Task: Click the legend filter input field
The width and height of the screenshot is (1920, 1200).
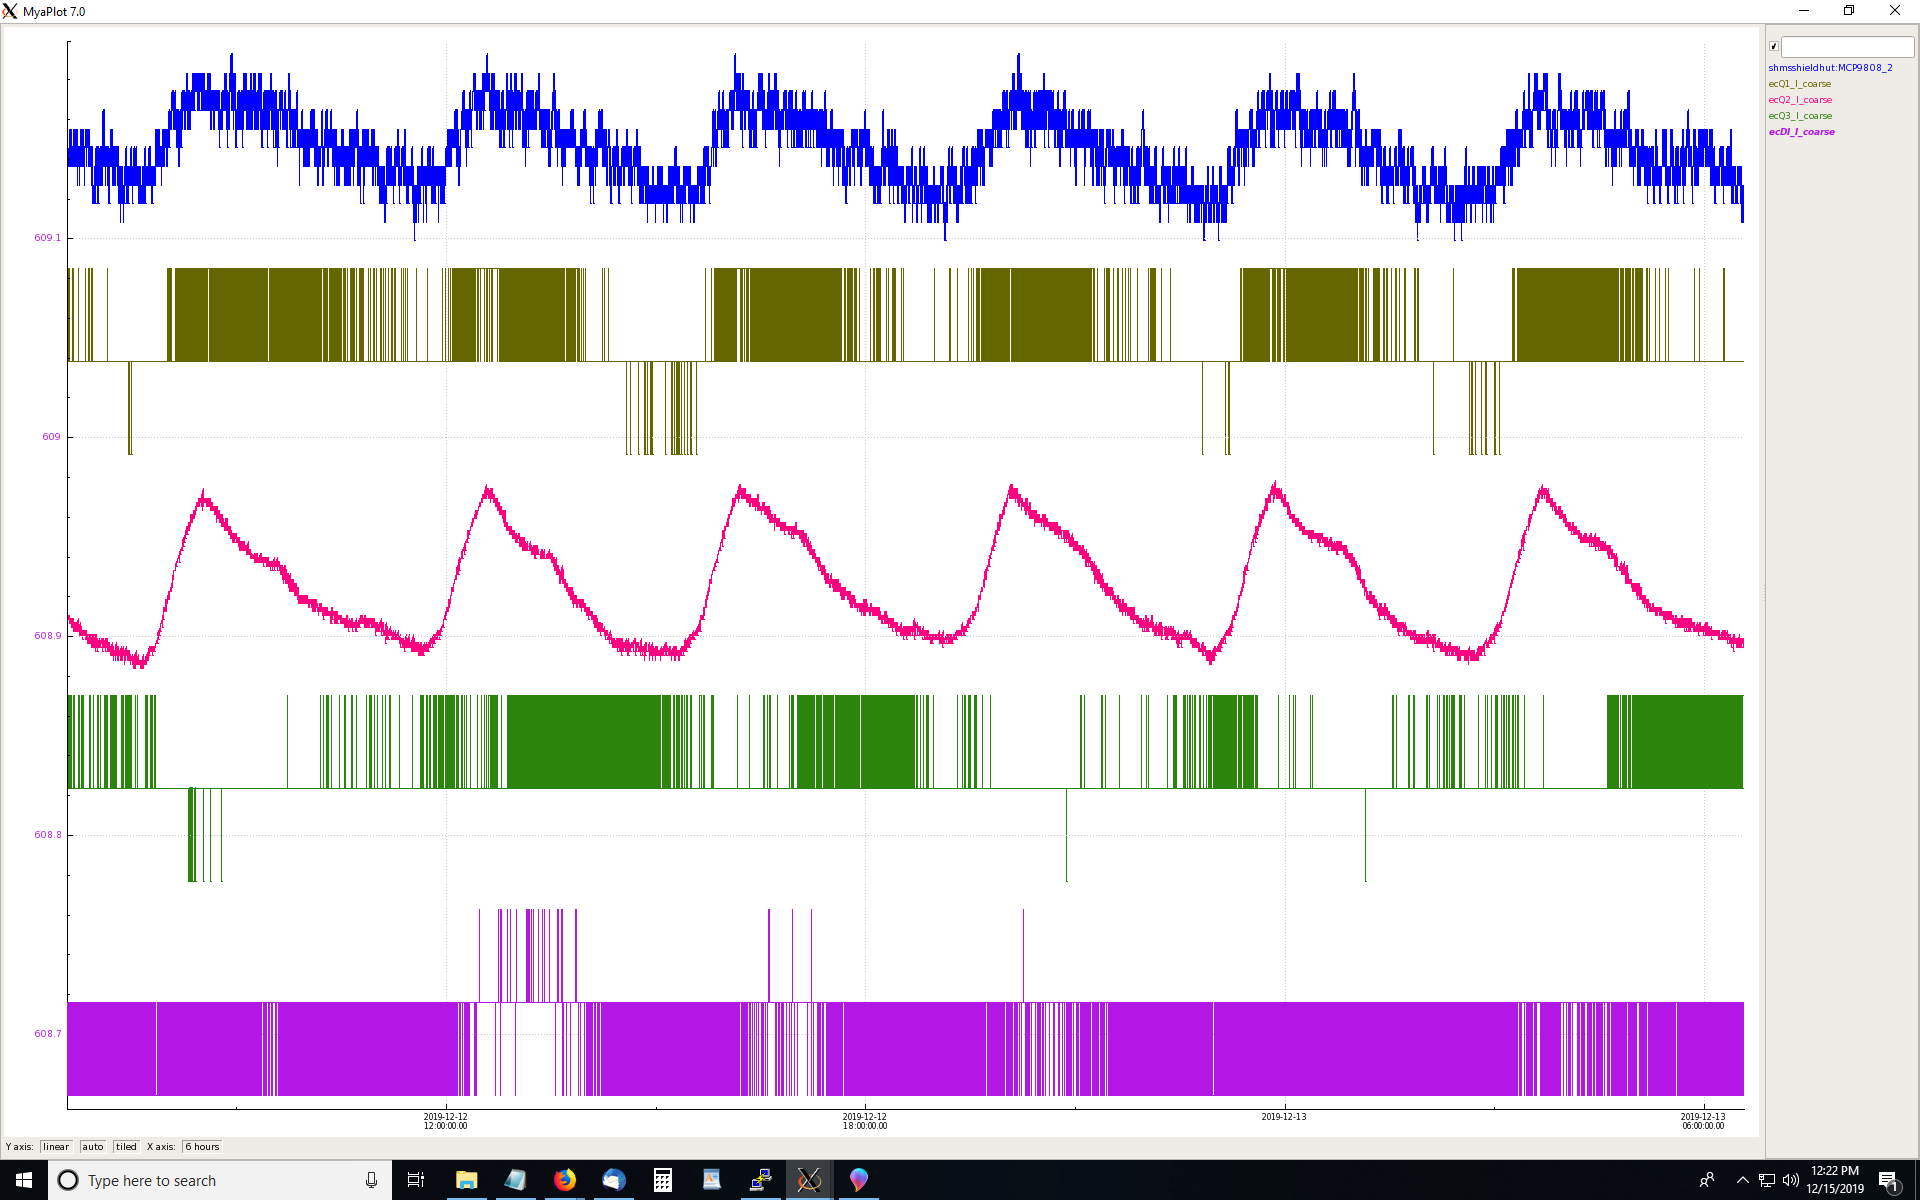Action: [x=1847, y=47]
